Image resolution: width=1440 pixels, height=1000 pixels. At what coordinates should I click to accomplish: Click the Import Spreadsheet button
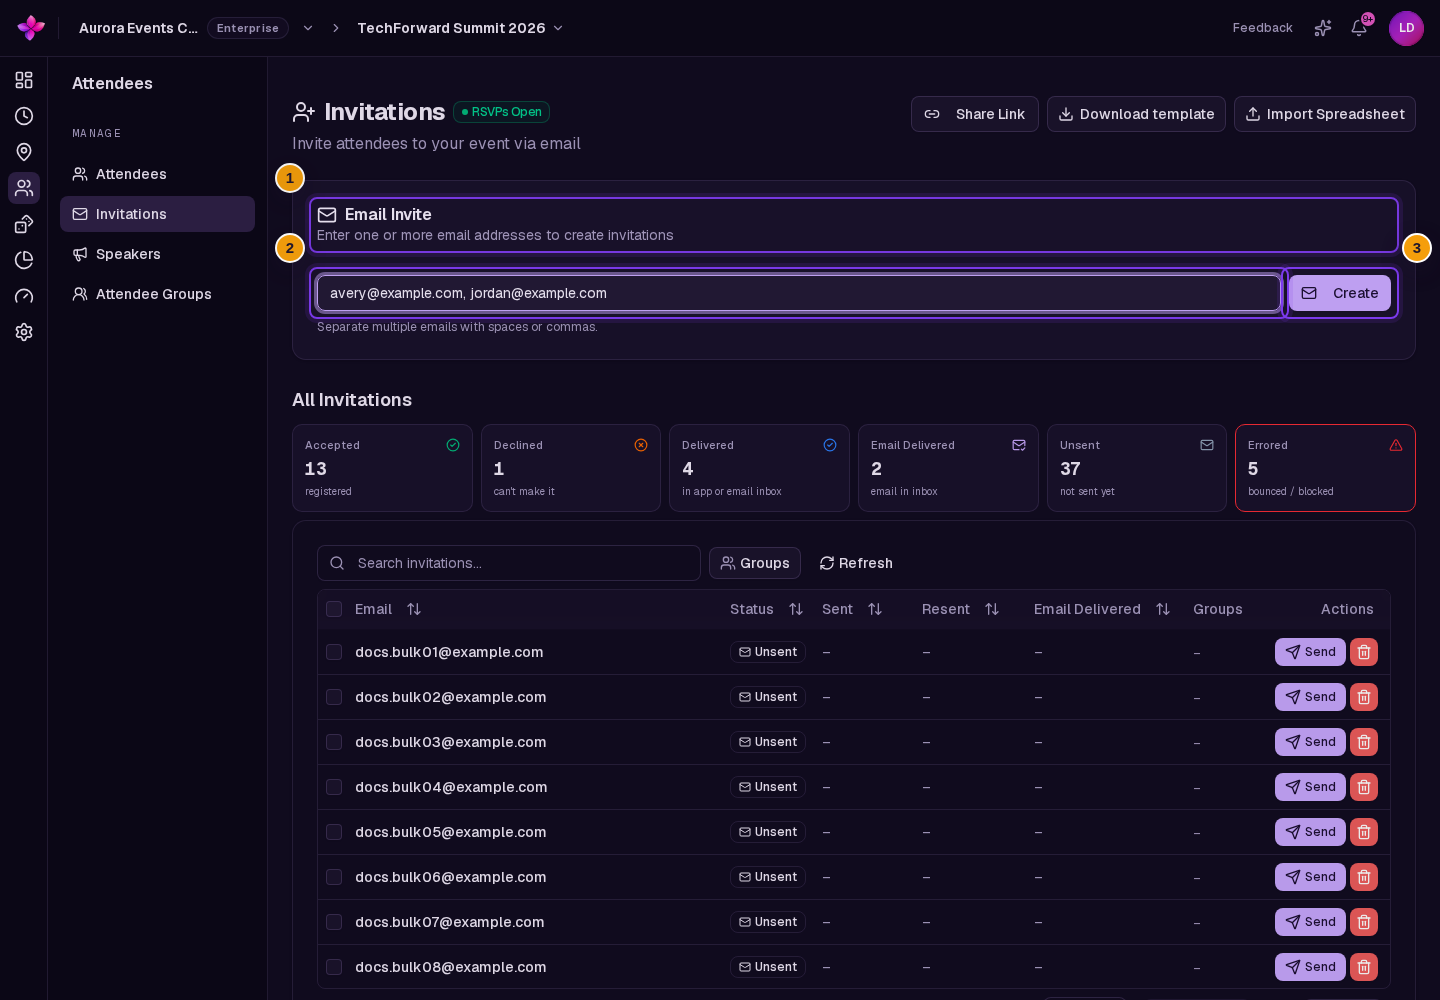1325,114
